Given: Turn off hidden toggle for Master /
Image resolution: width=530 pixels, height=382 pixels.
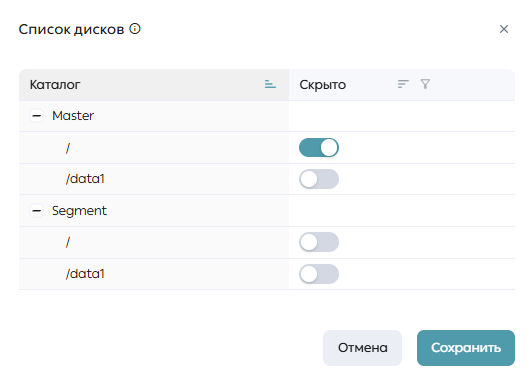Looking at the screenshot, I should pos(319,147).
